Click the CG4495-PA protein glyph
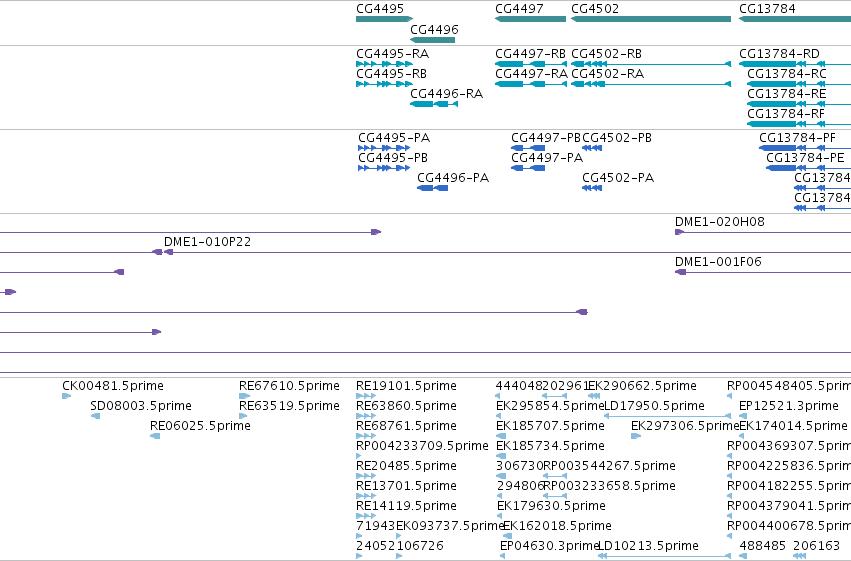851x561 pixels. [x=384, y=148]
